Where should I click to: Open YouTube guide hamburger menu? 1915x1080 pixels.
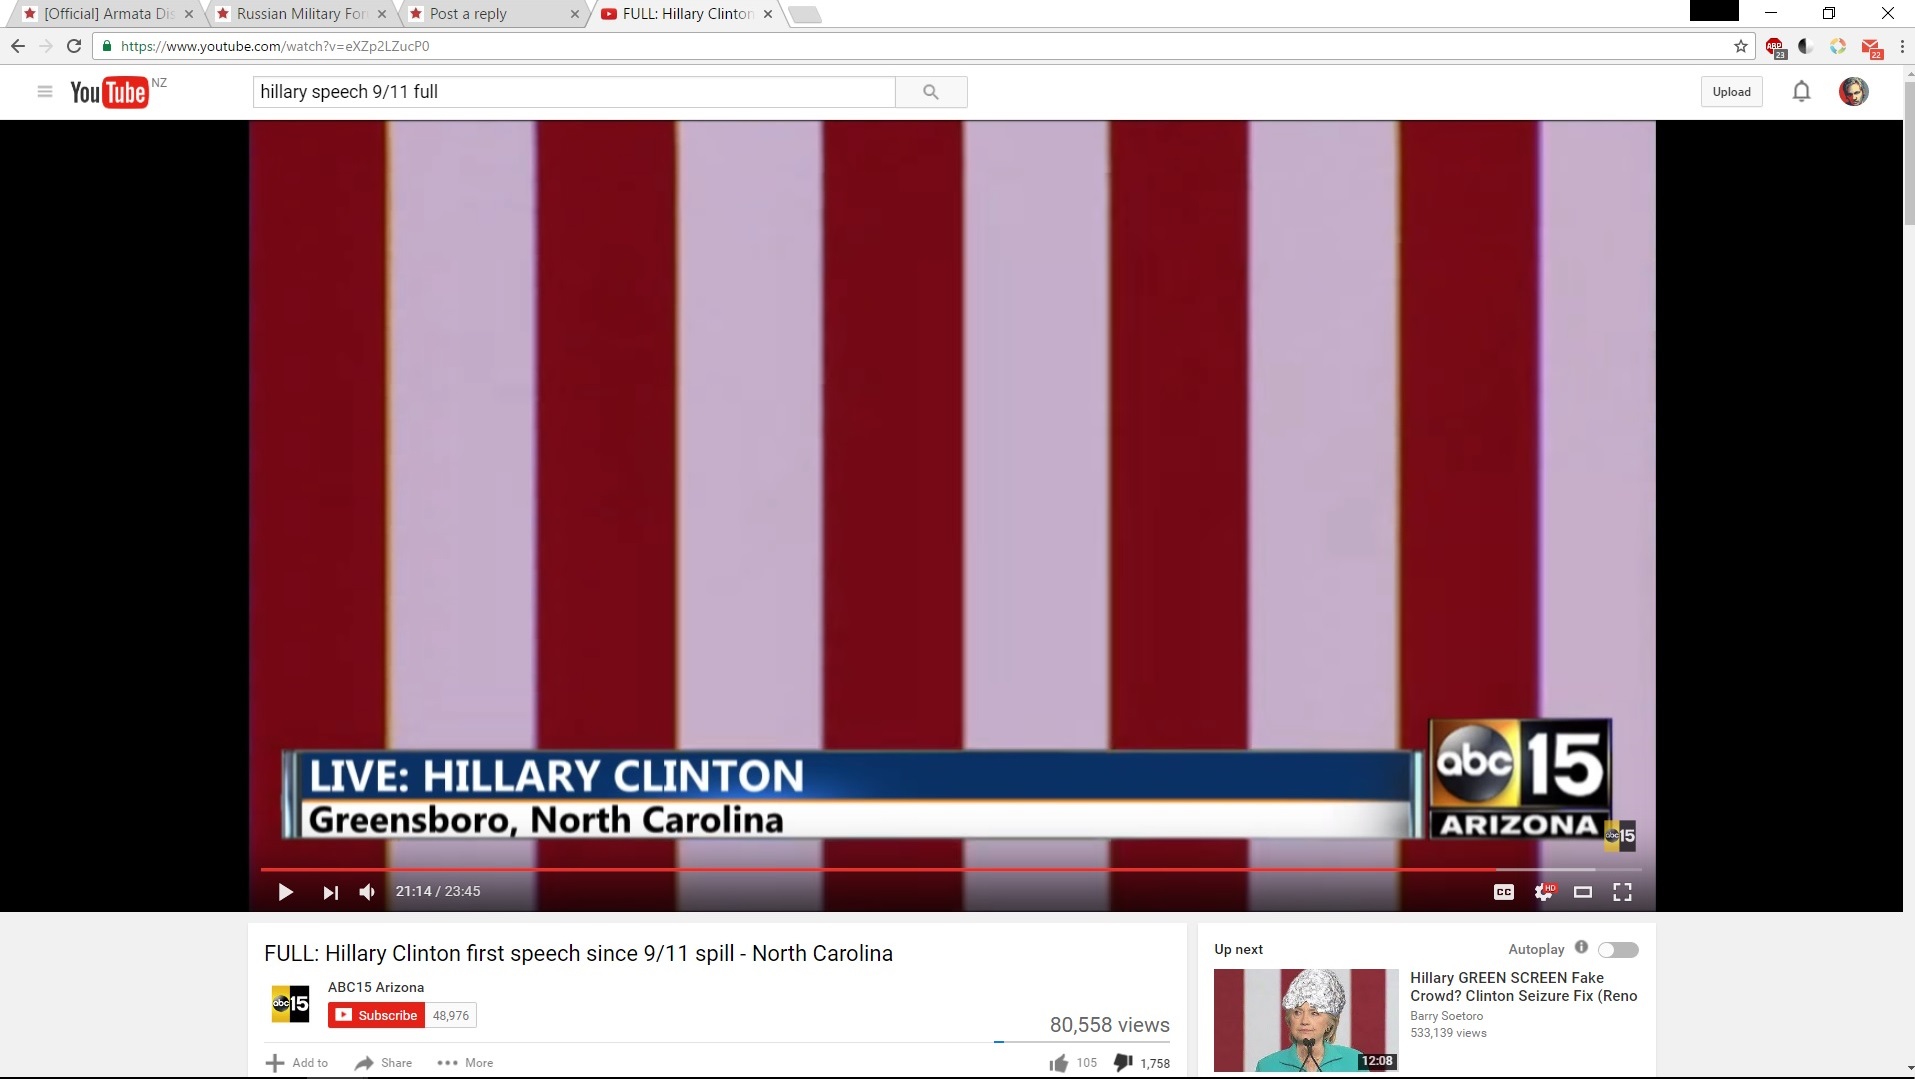tap(44, 92)
